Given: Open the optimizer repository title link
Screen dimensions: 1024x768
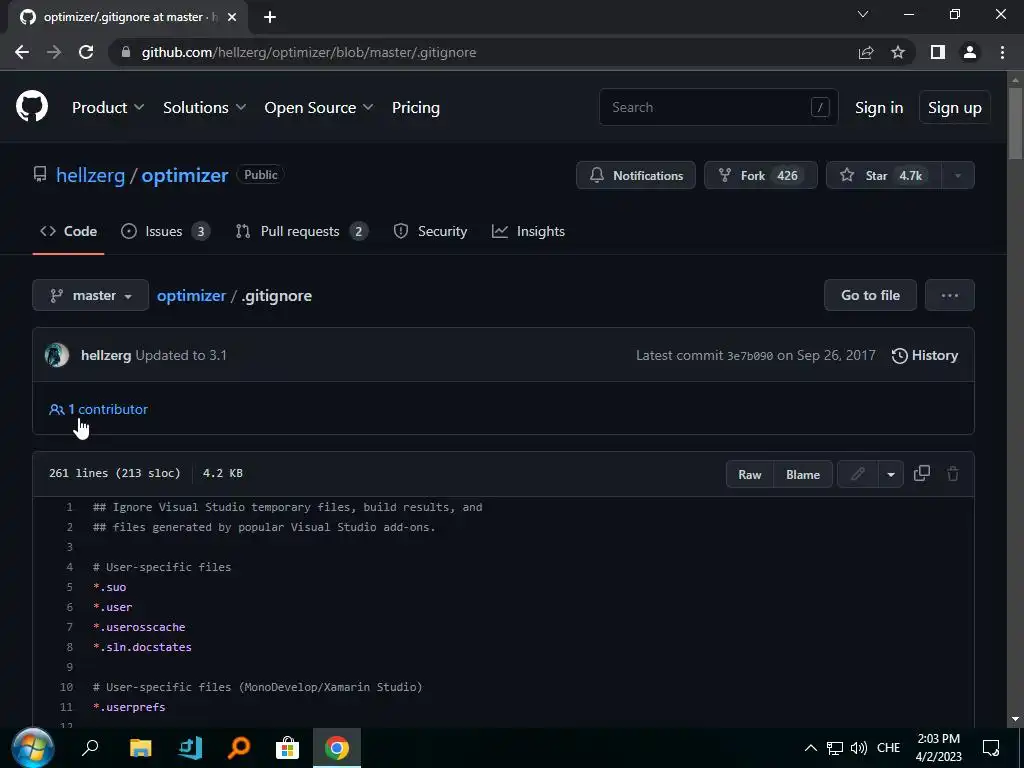Looking at the screenshot, I should 185,175.
